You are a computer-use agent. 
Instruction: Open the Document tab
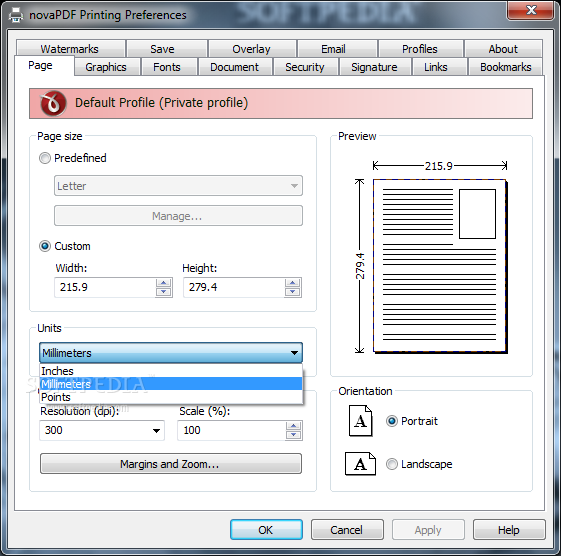235,67
